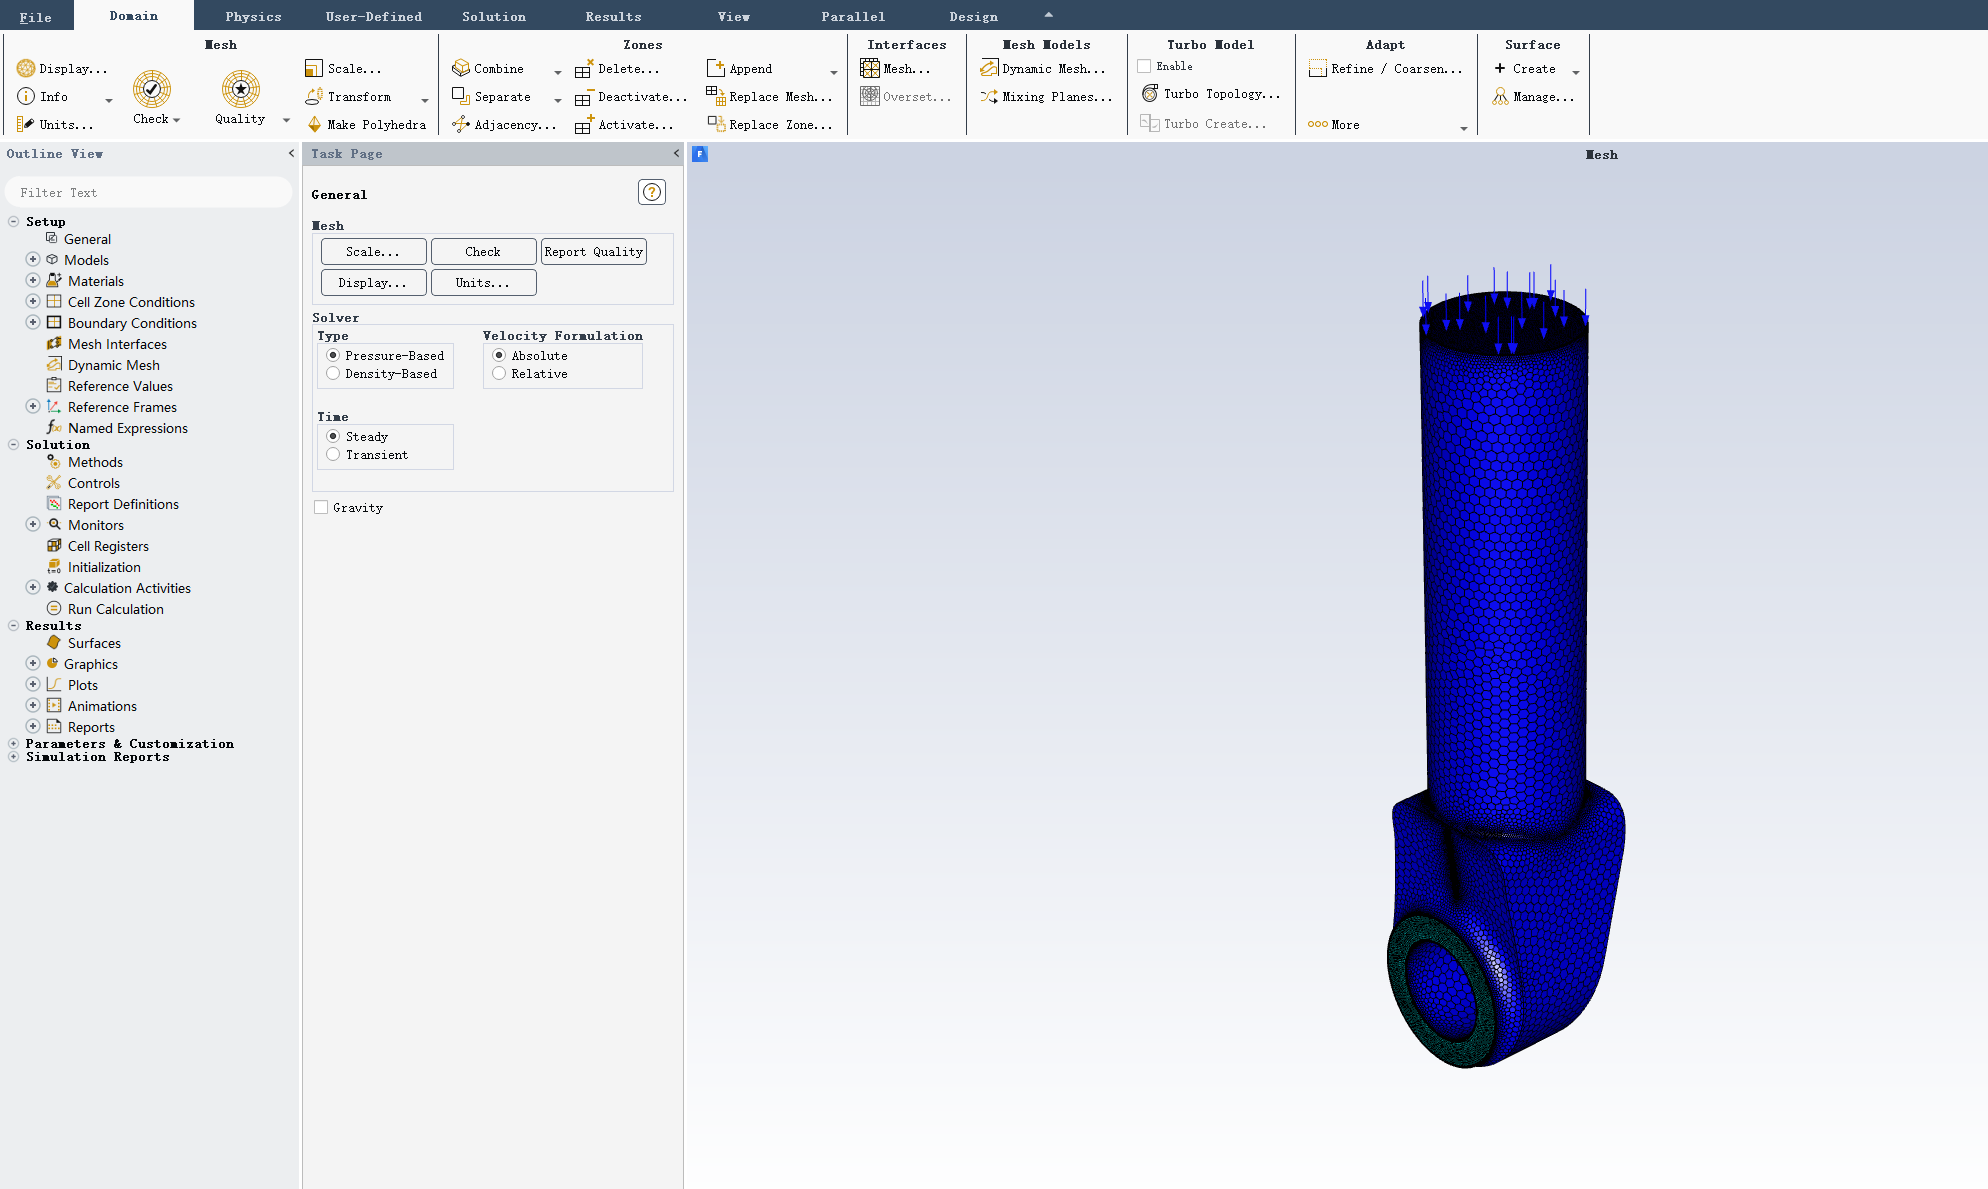
Task: Click the Filter Text input field
Action: [x=148, y=192]
